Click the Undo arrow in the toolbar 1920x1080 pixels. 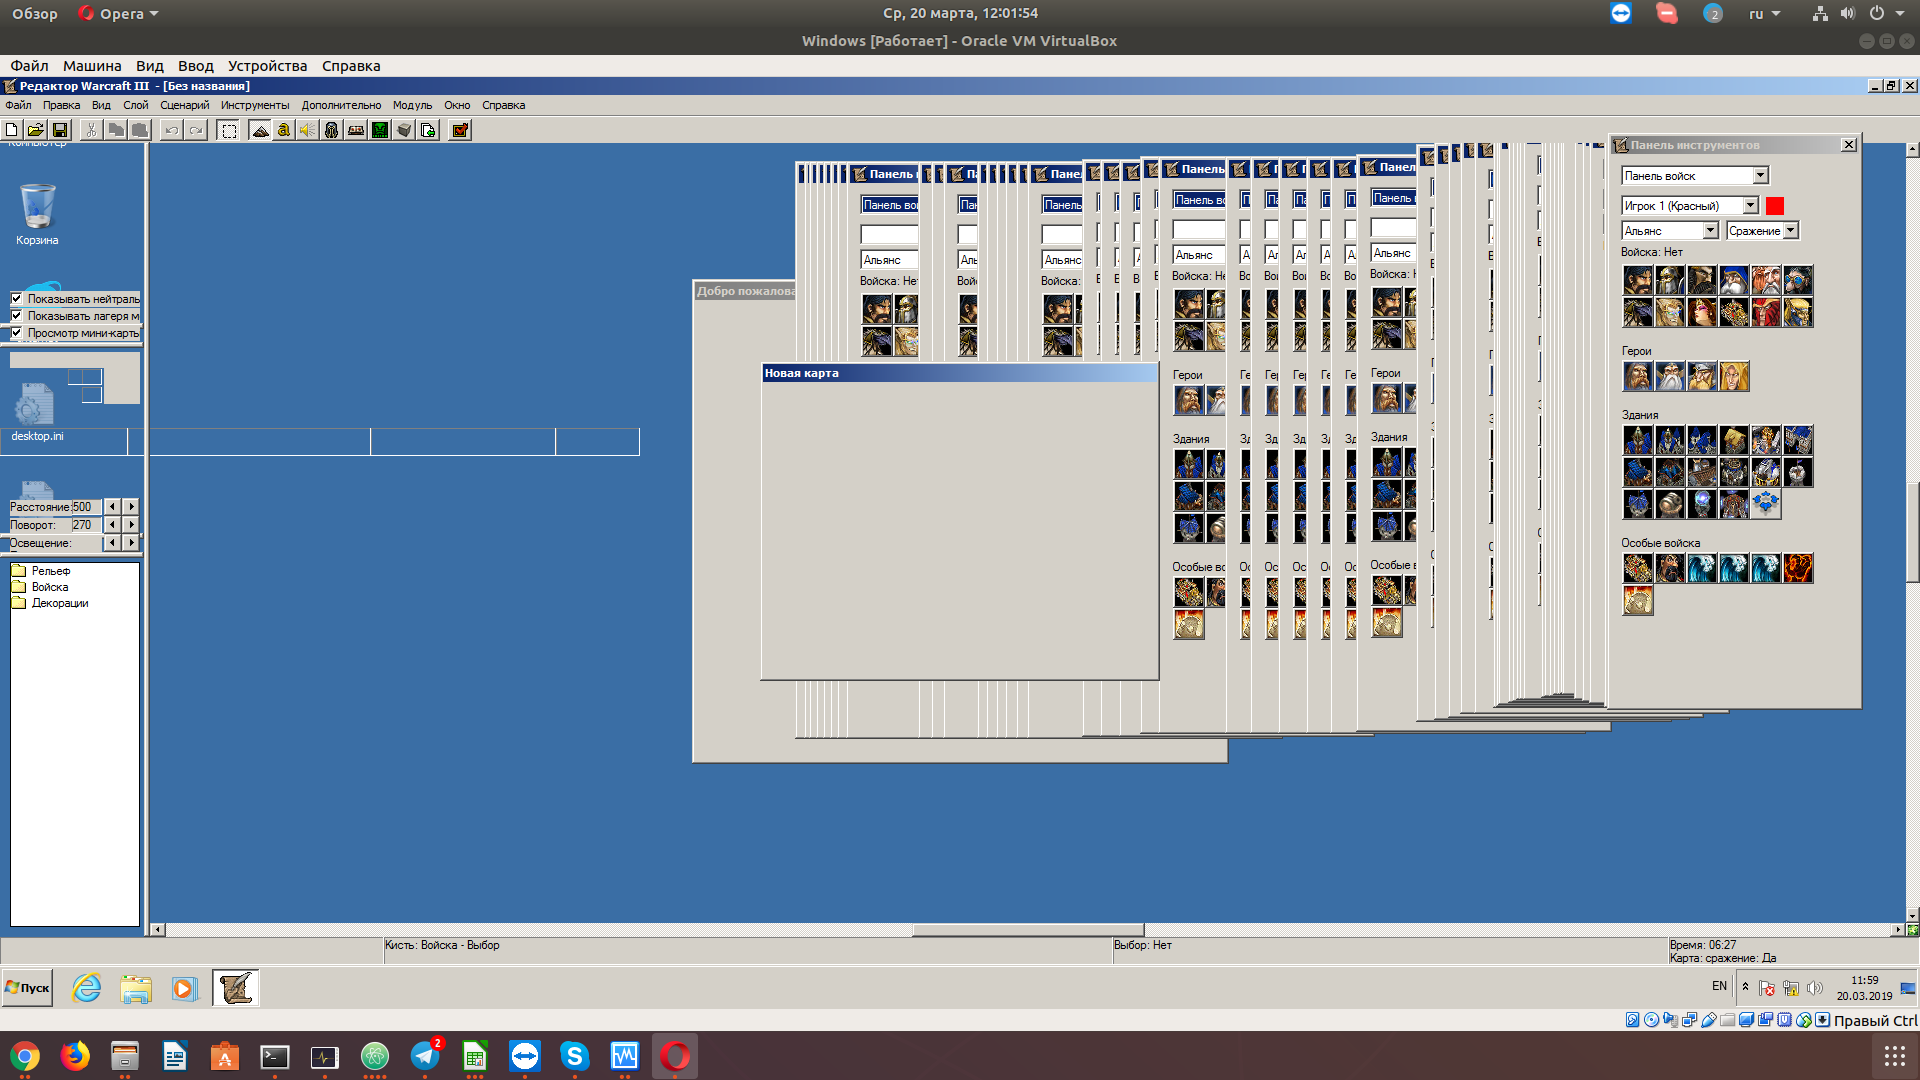pos(172,130)
